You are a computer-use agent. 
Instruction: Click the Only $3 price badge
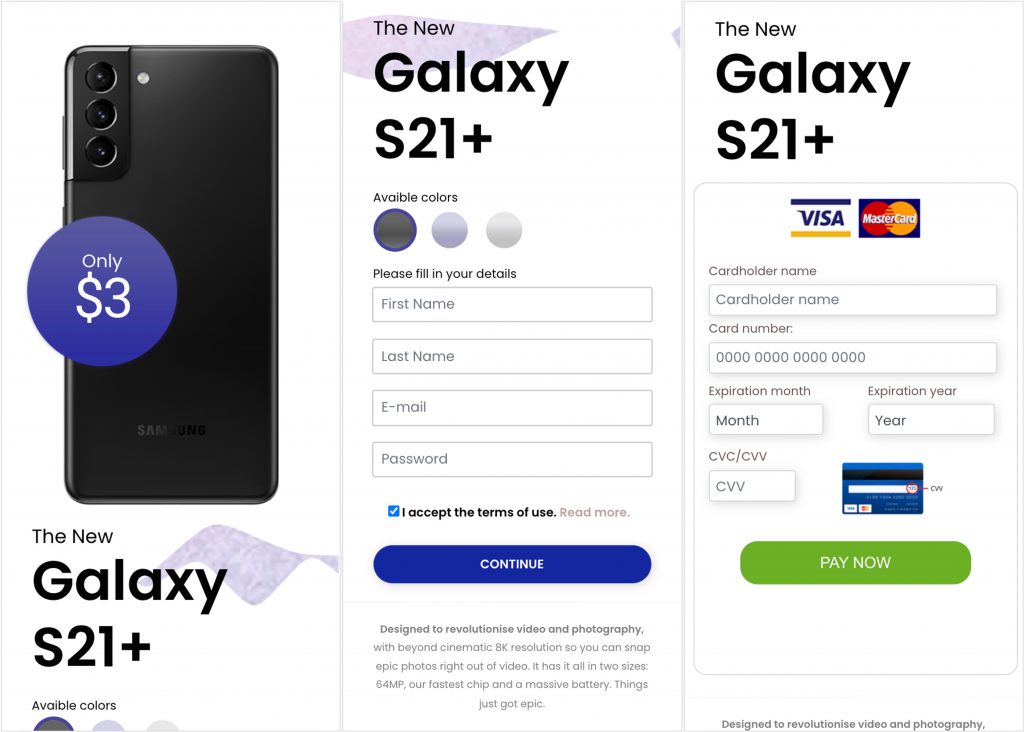point(102,291)
